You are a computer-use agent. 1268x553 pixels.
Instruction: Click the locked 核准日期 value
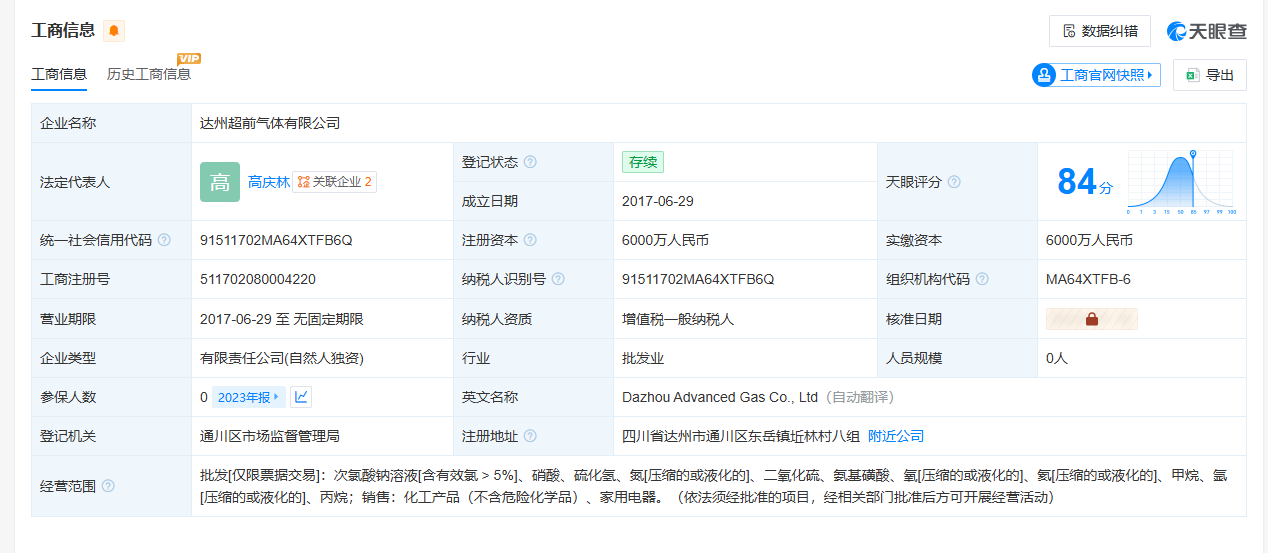click(x=1091, y=319)
